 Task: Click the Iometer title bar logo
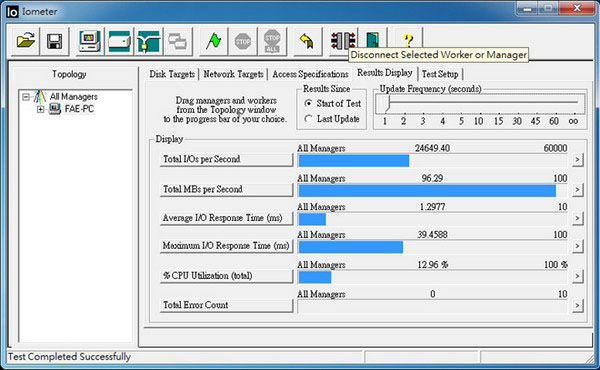point(12,12)
